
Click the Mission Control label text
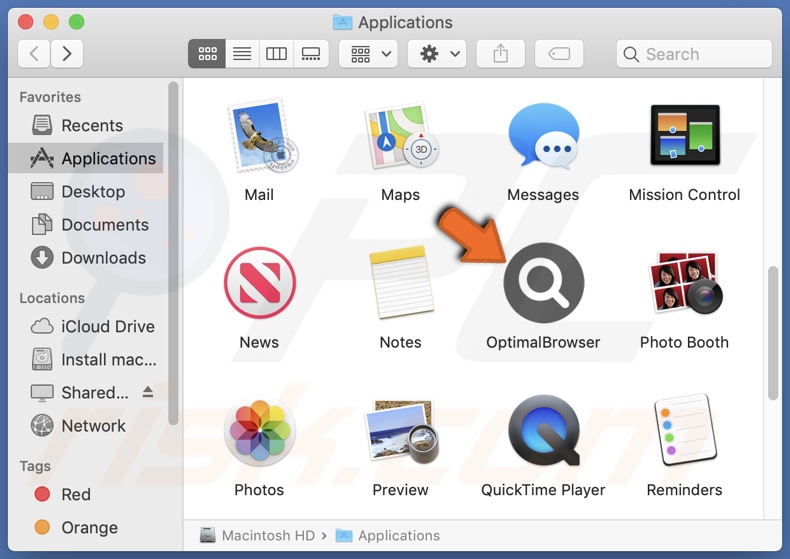pyautogui.click(x=684, y=194)
